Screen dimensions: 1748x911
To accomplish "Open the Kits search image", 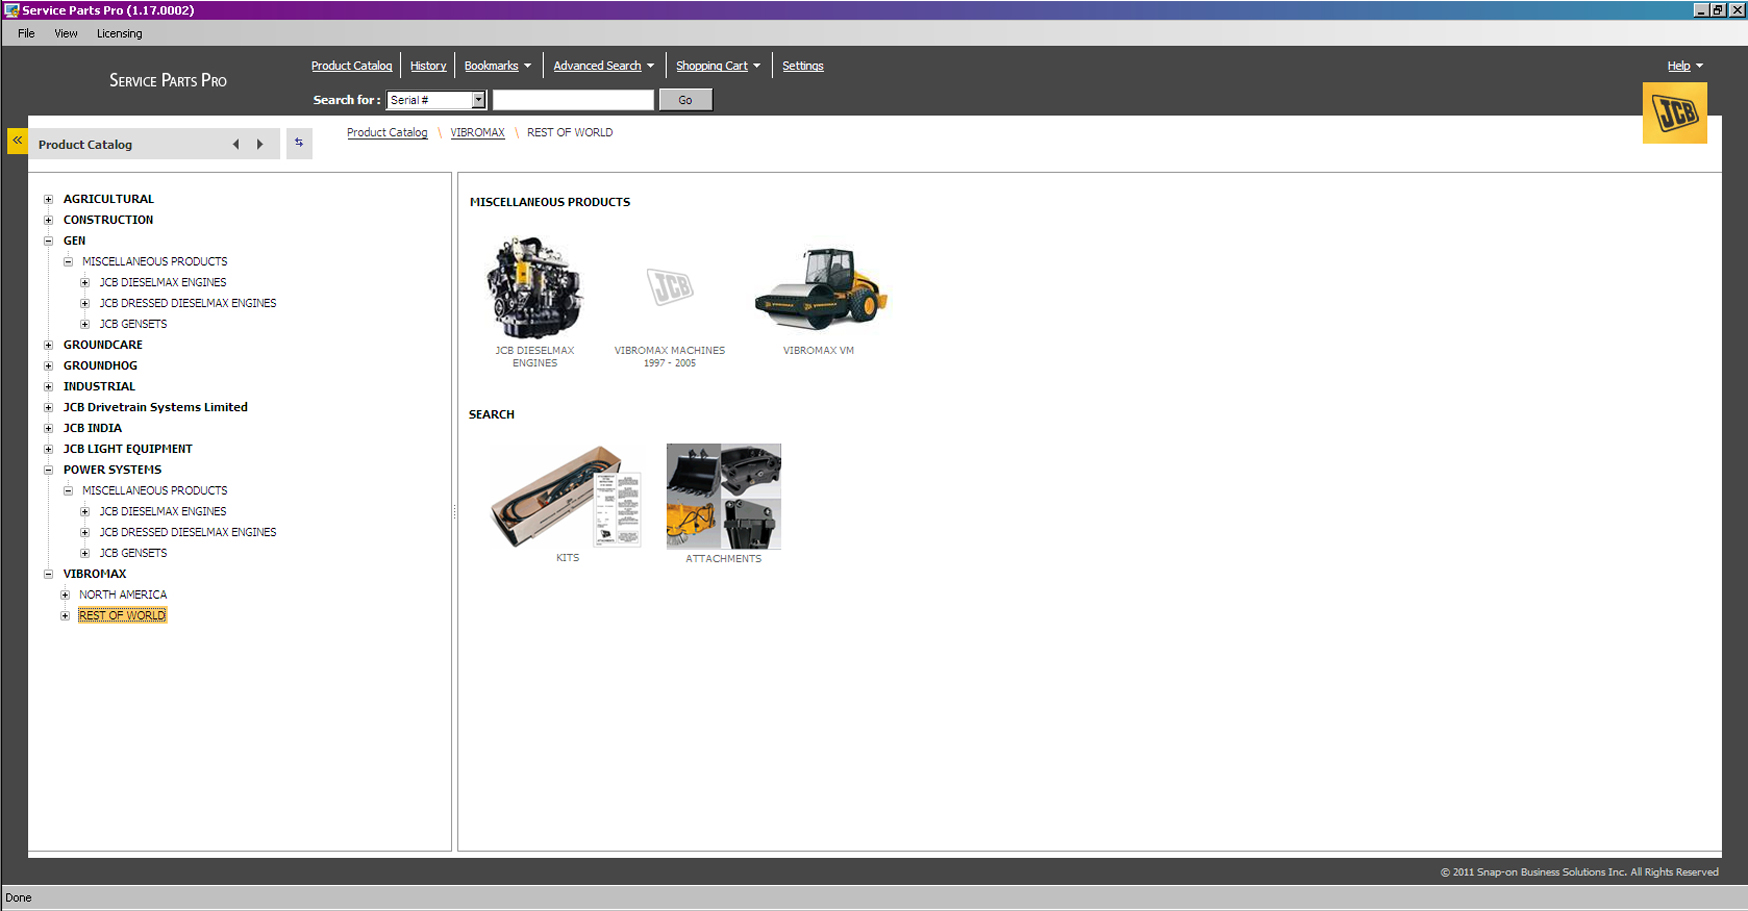I will coord(566,496).
